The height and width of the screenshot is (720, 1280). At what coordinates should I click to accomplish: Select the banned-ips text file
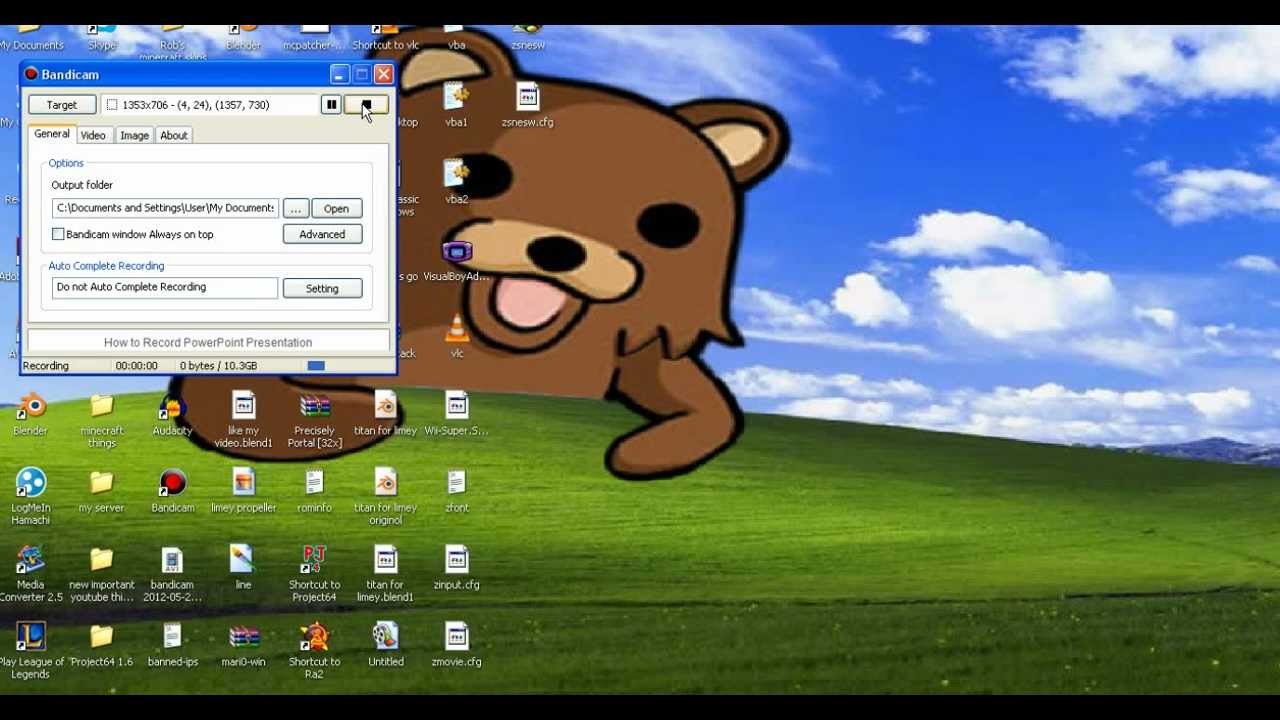coord(172,645)
